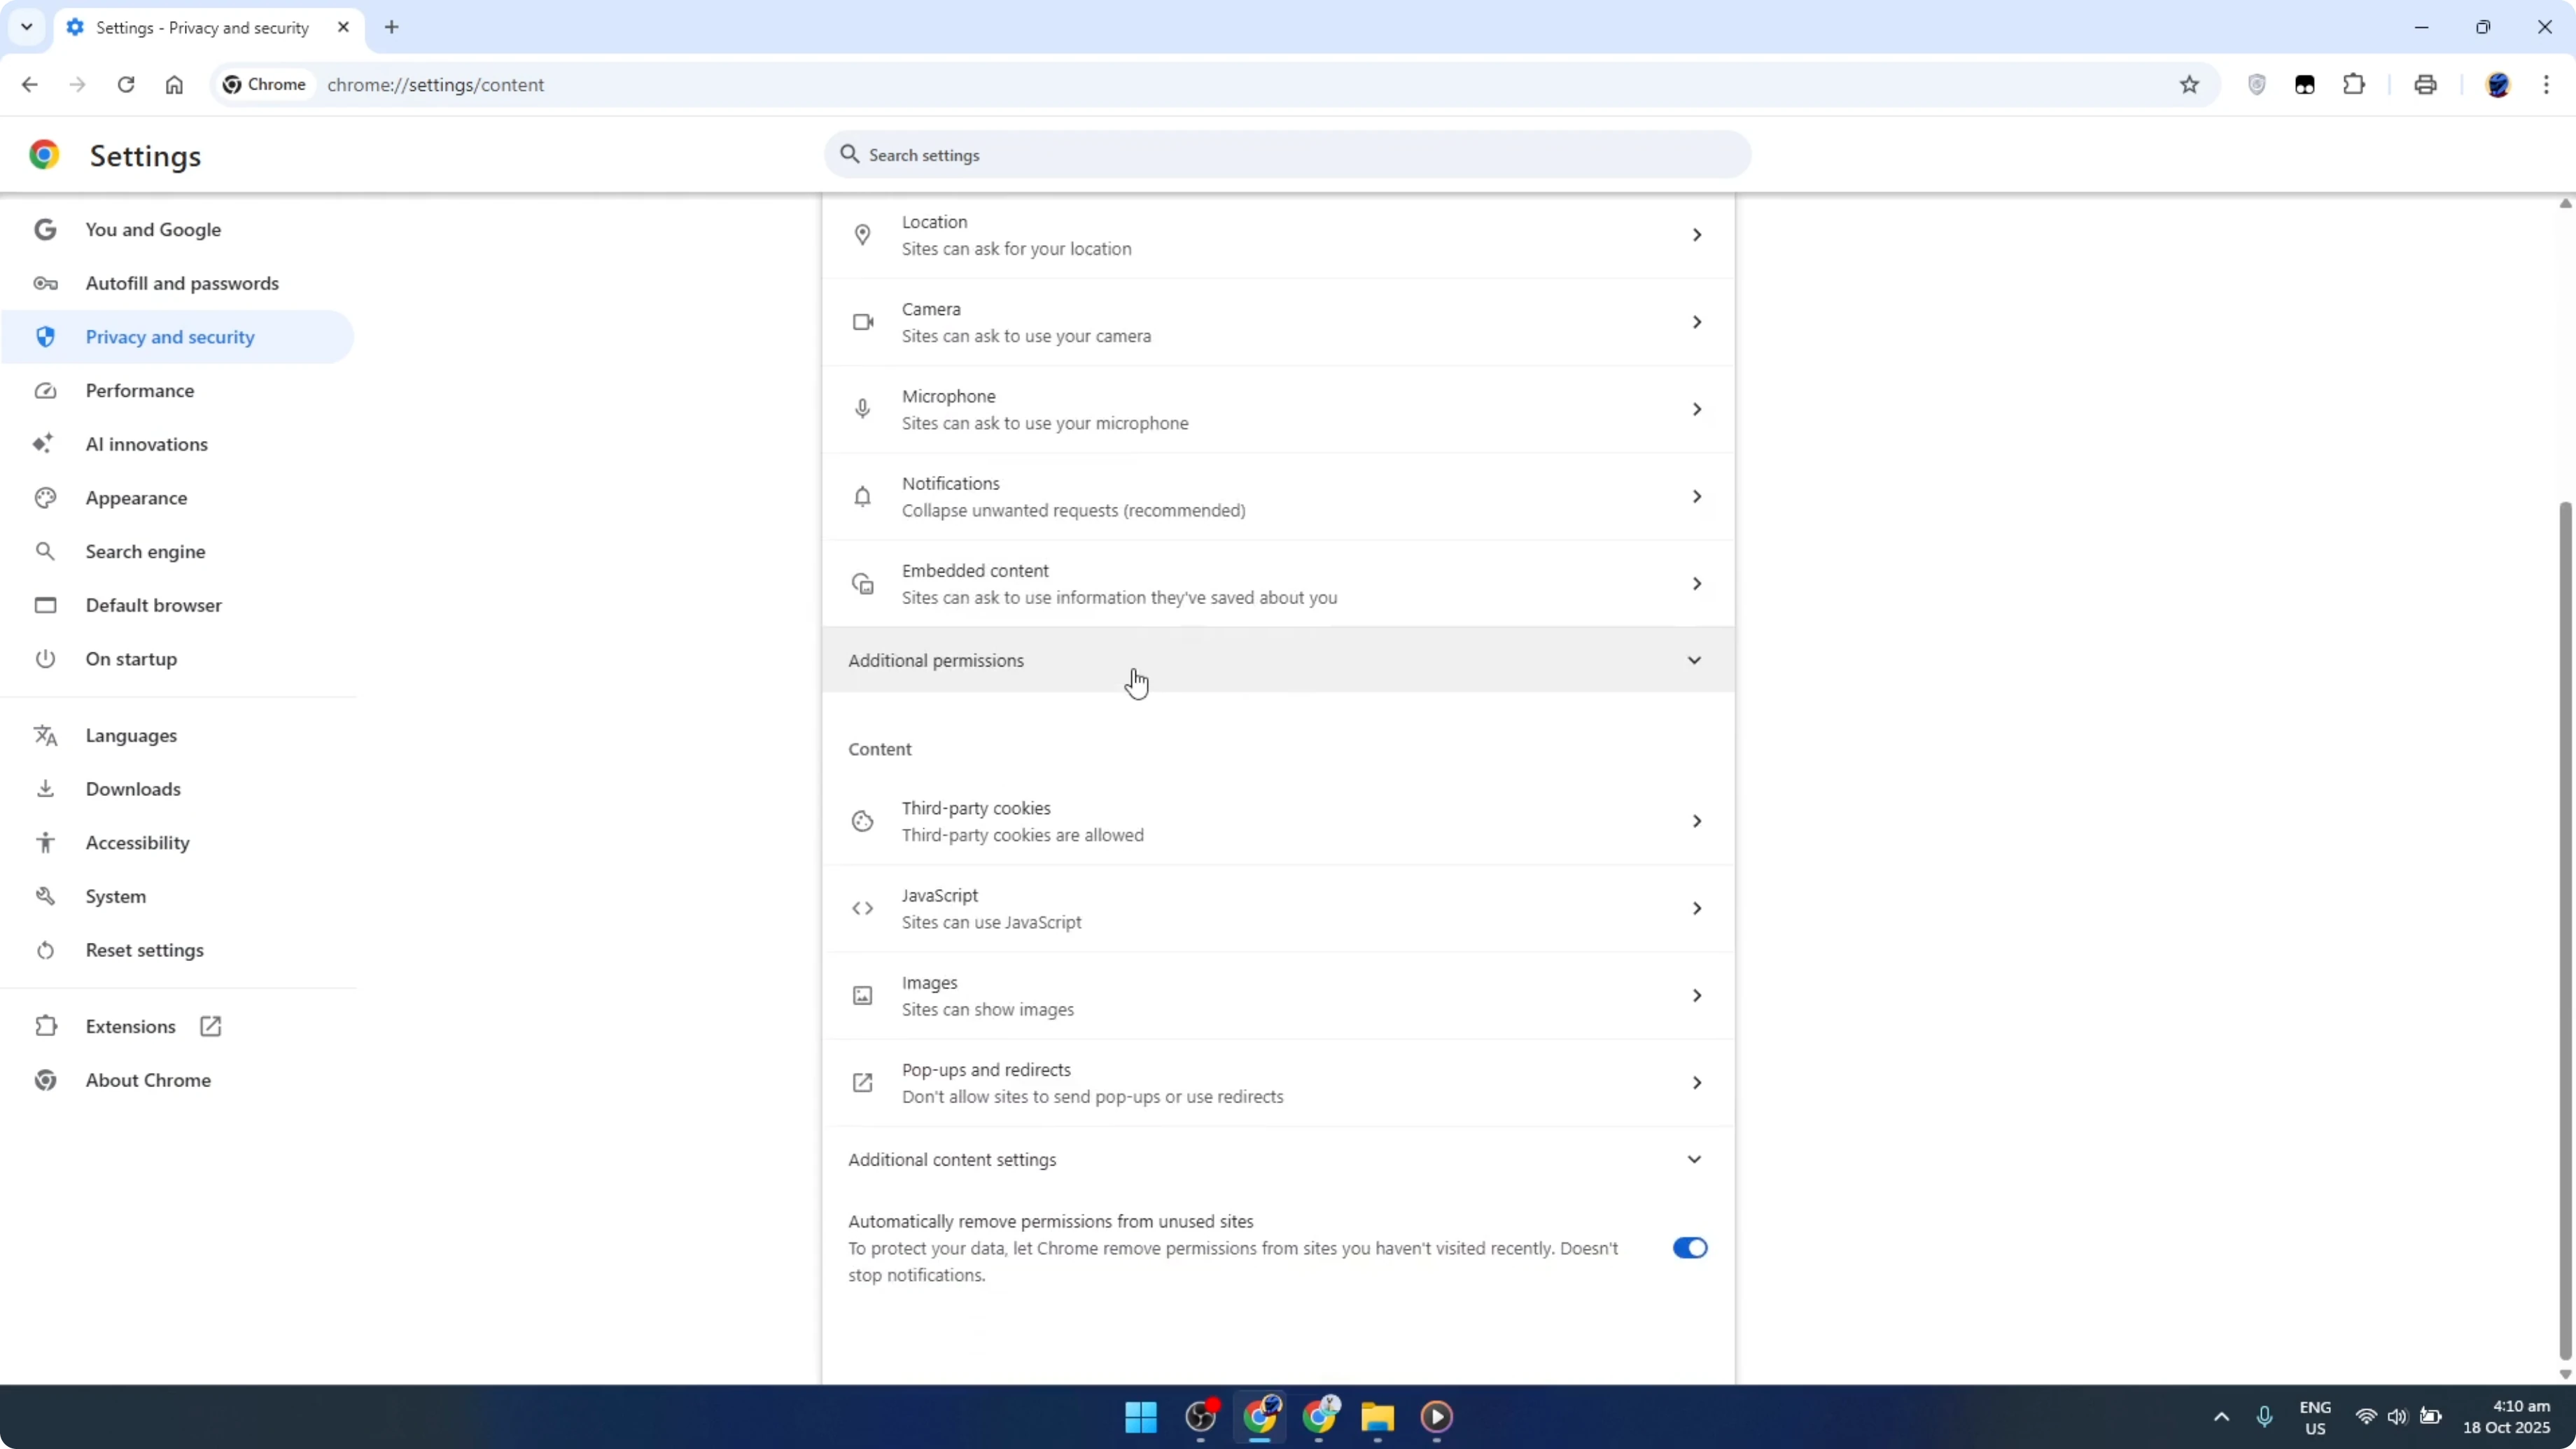2576x1449 pixels.
Task: Click the back navigation arrow
Action: (29, 84)
